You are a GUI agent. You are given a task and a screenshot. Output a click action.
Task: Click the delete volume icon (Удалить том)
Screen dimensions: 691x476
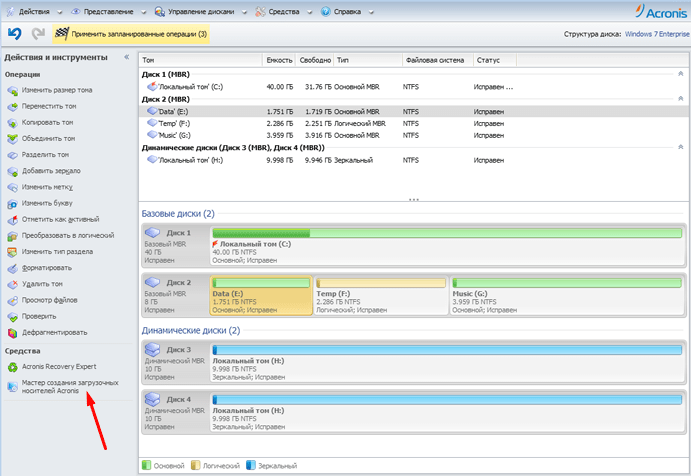(x=12, y=284)
